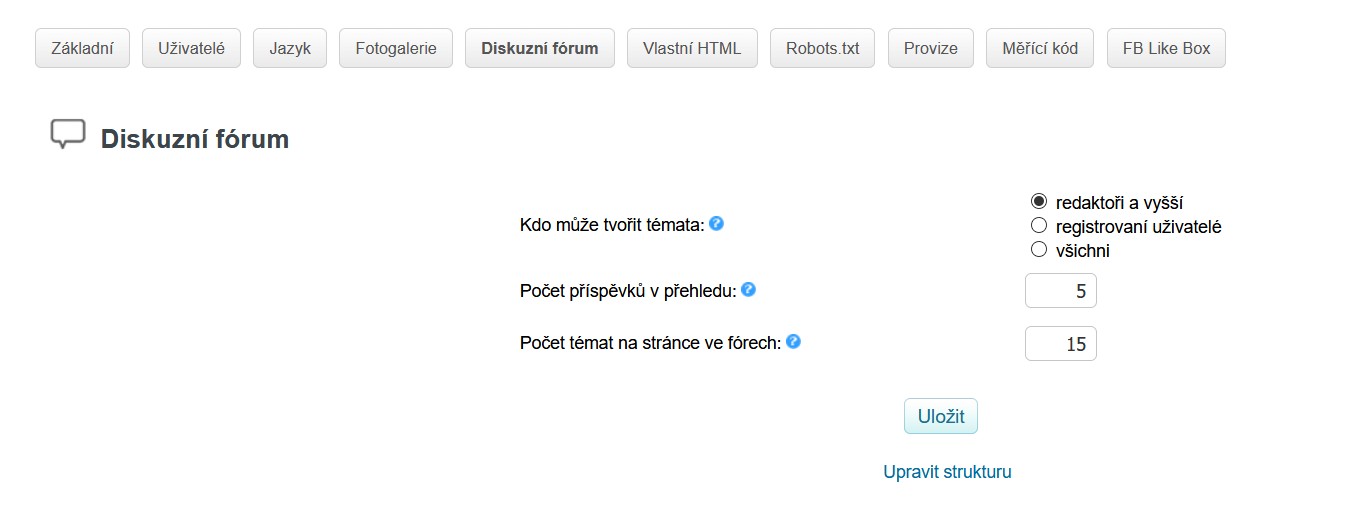This screenshot has height=513, width=1363.
Task: Select the 'všichni' radio button
Action: pyautogui.click(x=1039, y=250)
